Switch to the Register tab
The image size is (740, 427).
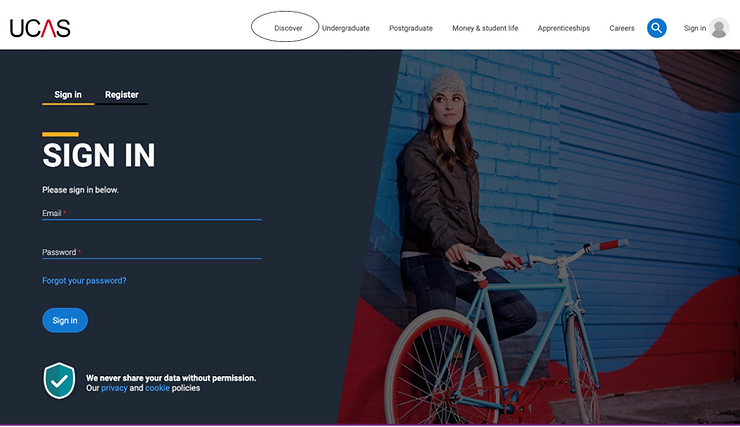tap(122, 95)
